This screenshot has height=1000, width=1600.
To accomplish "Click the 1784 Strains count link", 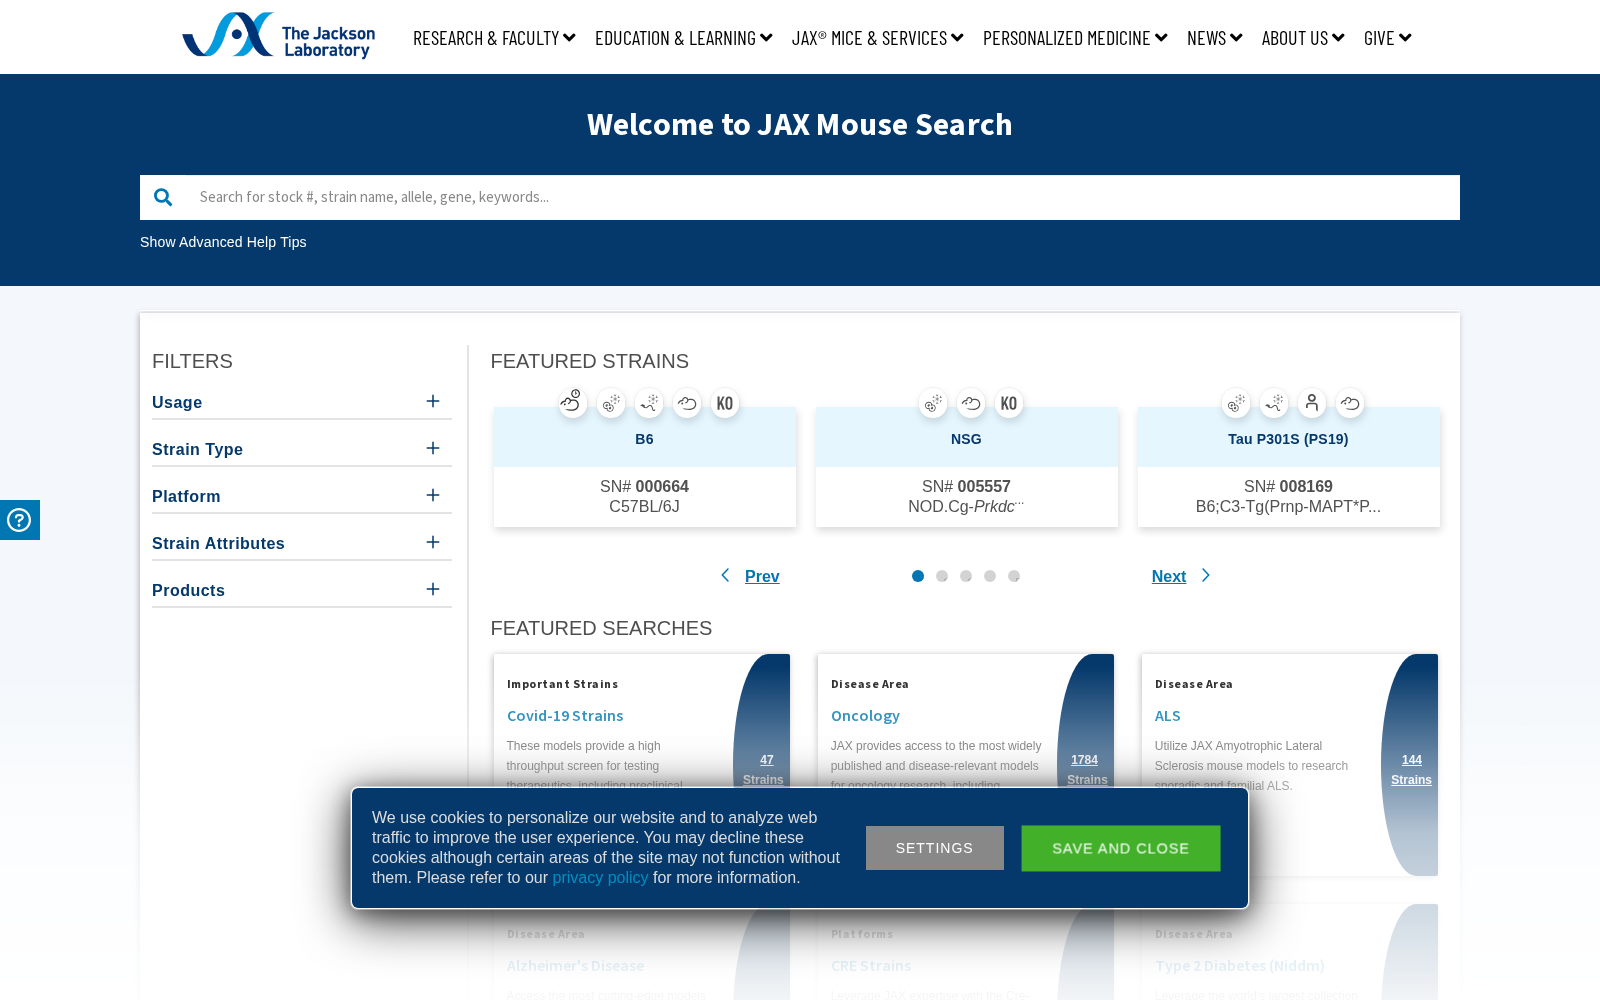I will pos(1086,770).
